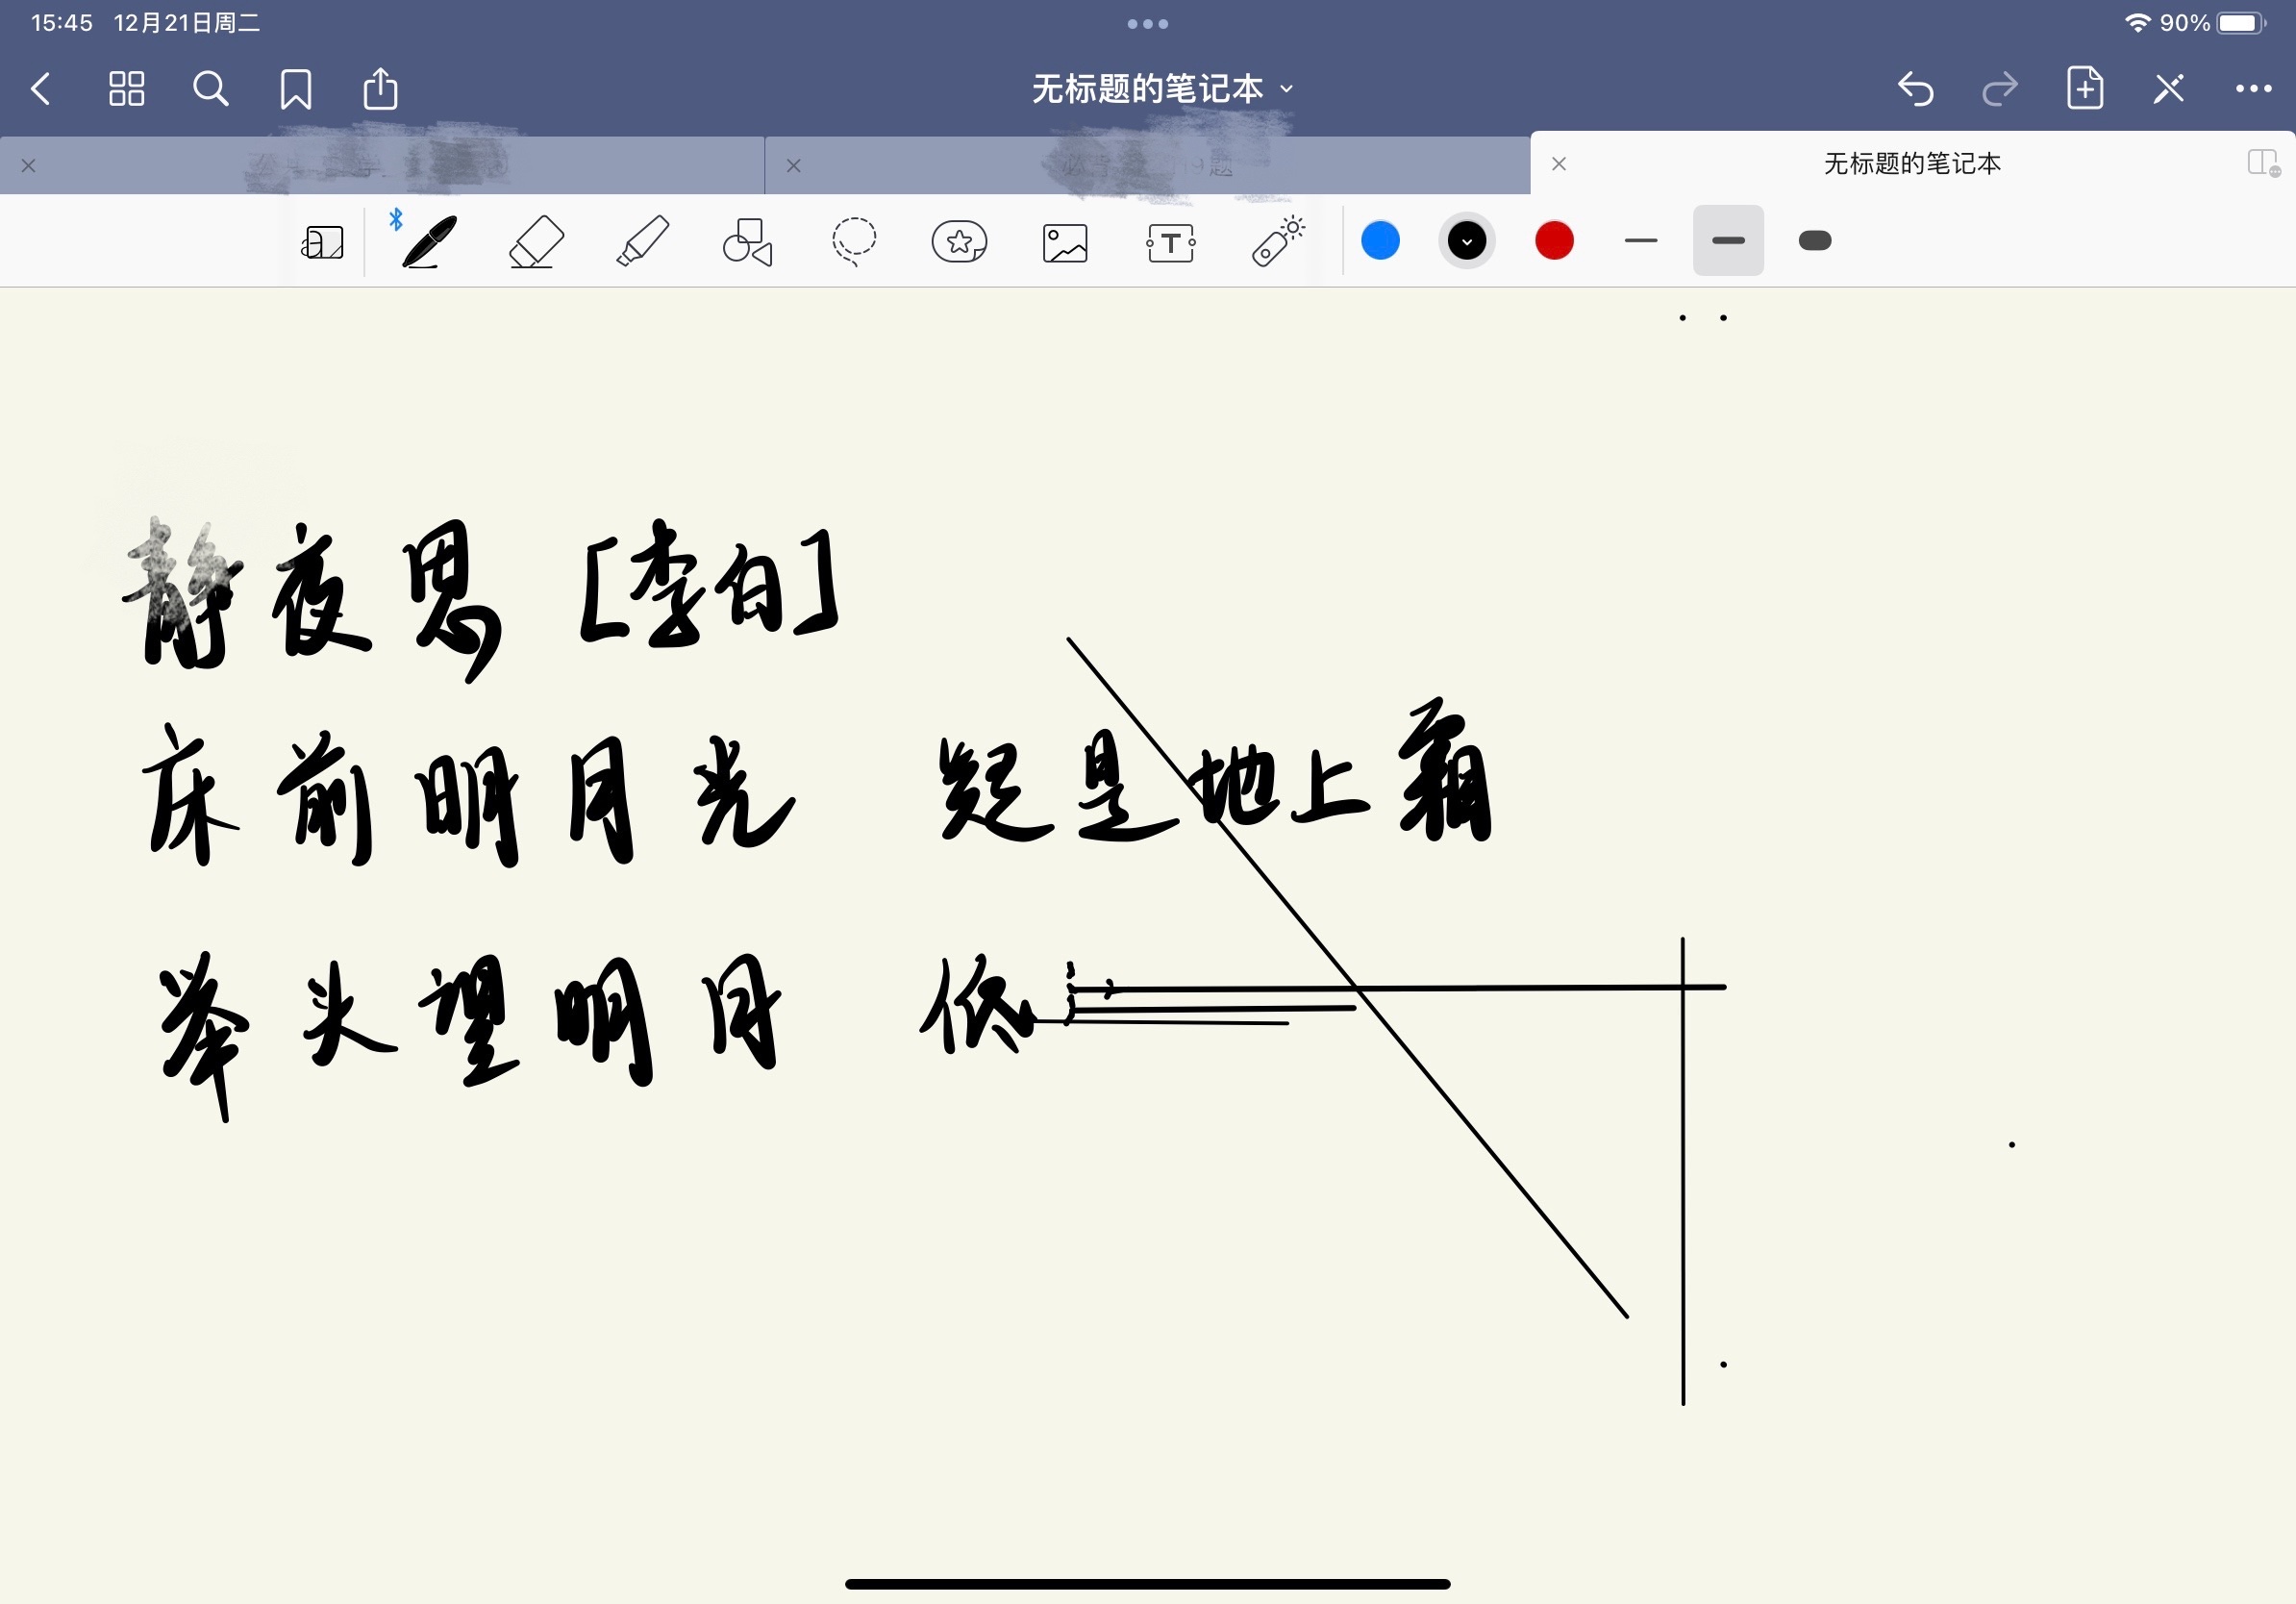The image size is (2296, 1604).
Task: Activate the lasso selection tool
Action: [x=854, y=242]
